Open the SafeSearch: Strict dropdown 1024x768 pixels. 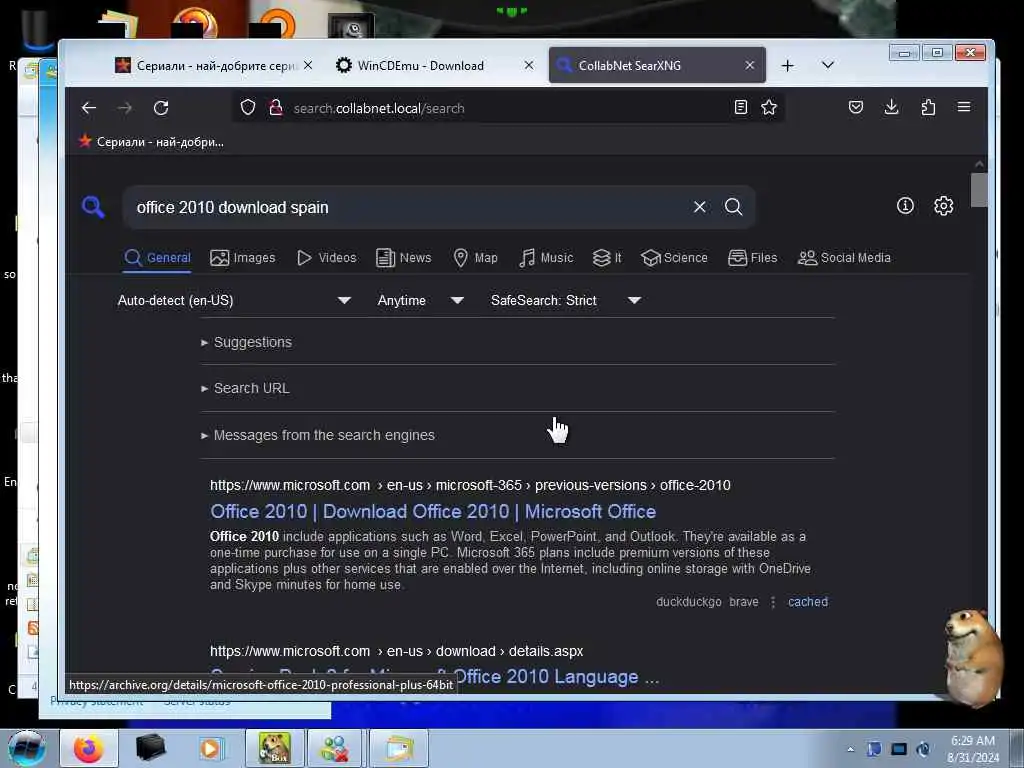tap(566, 300)
